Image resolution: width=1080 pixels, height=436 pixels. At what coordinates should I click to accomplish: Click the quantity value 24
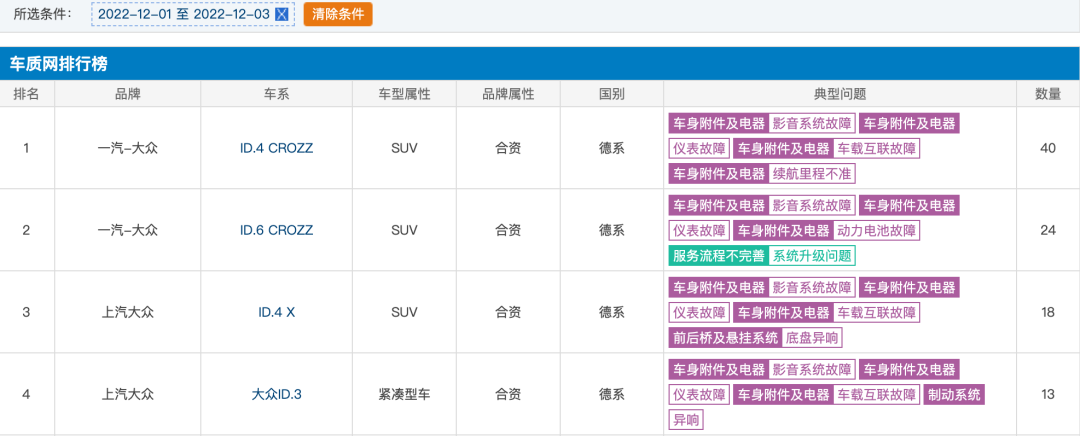(x=1048, y=230)
